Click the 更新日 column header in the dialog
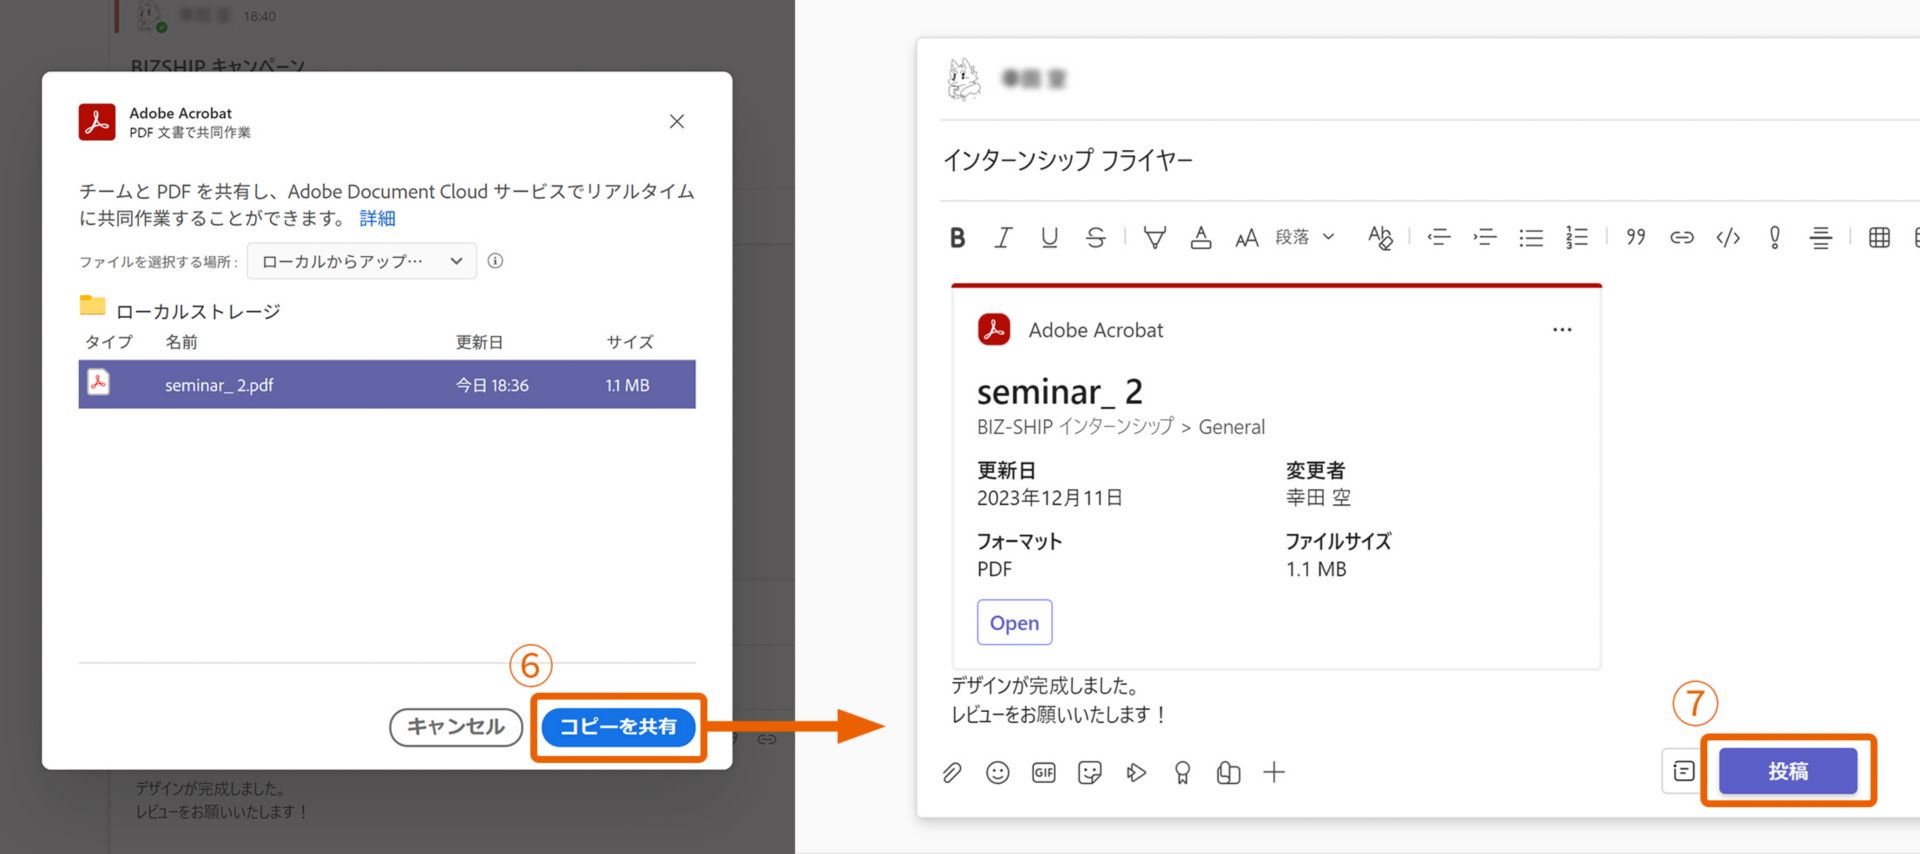This screenshot has height=854, width=1920. click(479, 342)
